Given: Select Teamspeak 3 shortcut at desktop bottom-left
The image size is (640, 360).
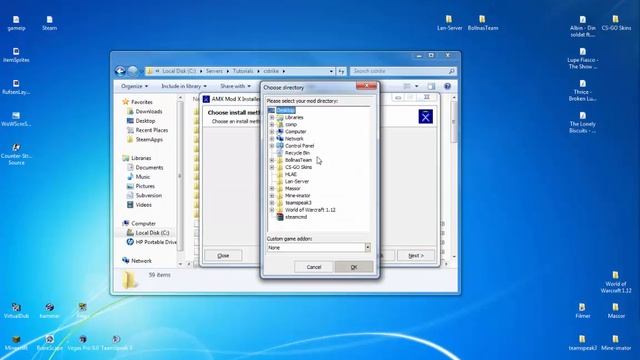Looking at the screenshot, I should [x=116, y=343].
